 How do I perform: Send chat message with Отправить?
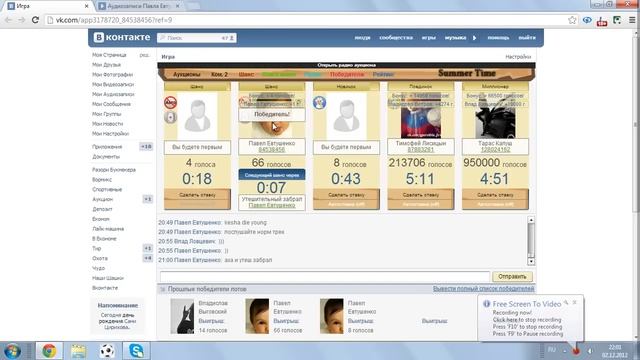point(512,276)
